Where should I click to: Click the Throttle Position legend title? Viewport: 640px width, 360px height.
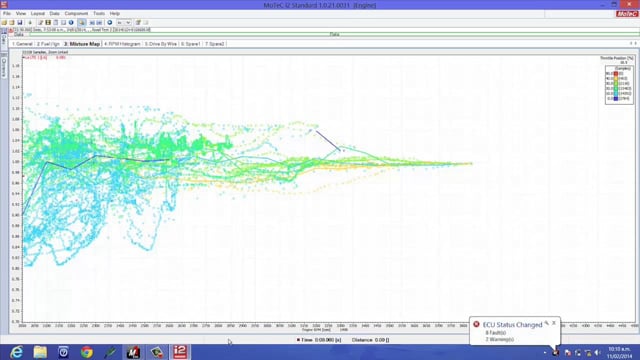(616, 58)
